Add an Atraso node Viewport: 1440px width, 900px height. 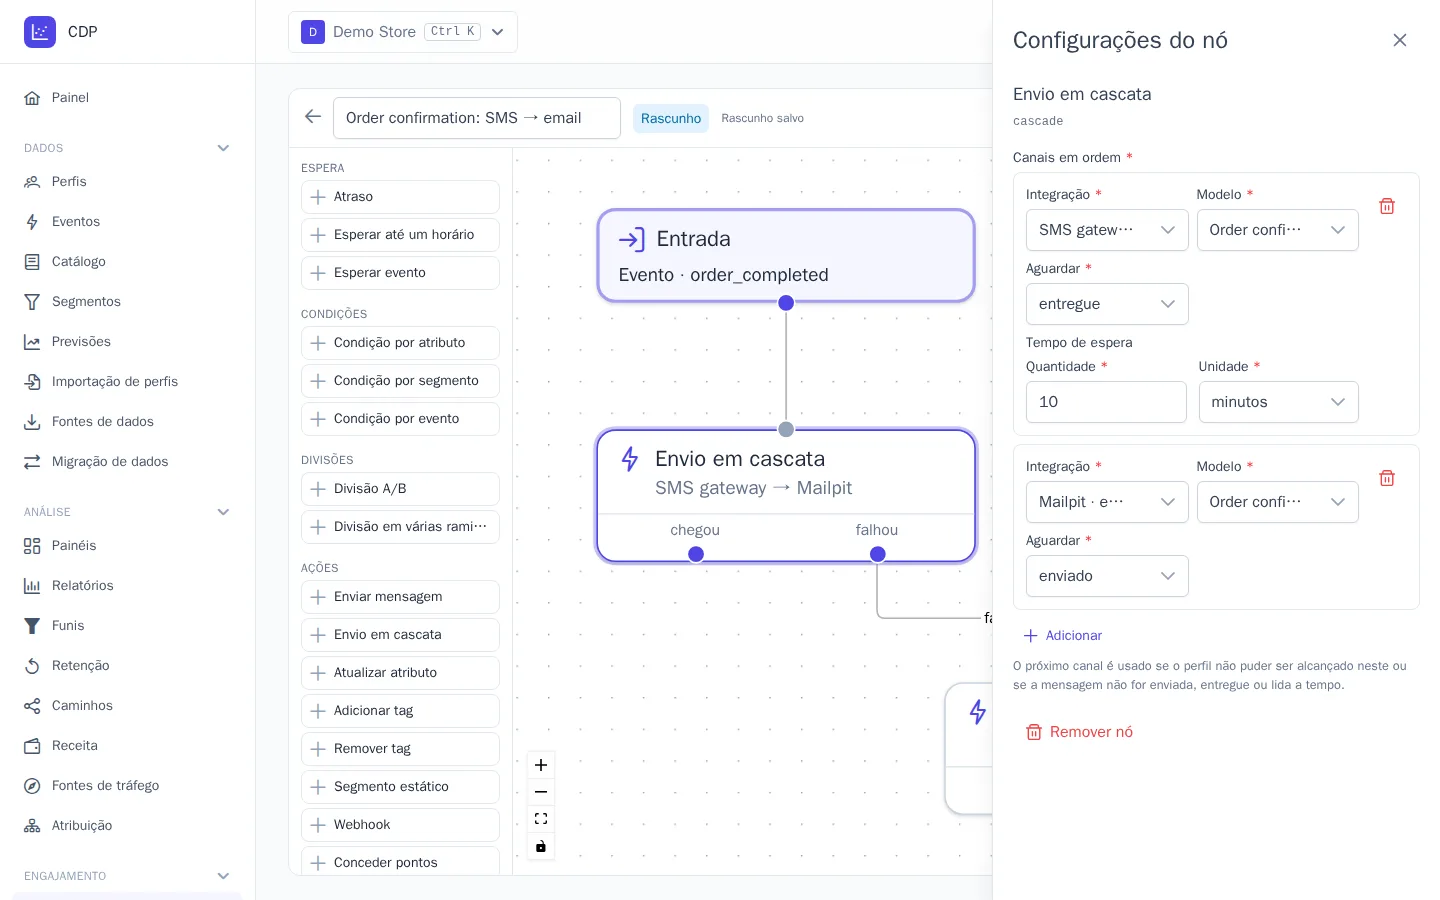tap(400, 197)
